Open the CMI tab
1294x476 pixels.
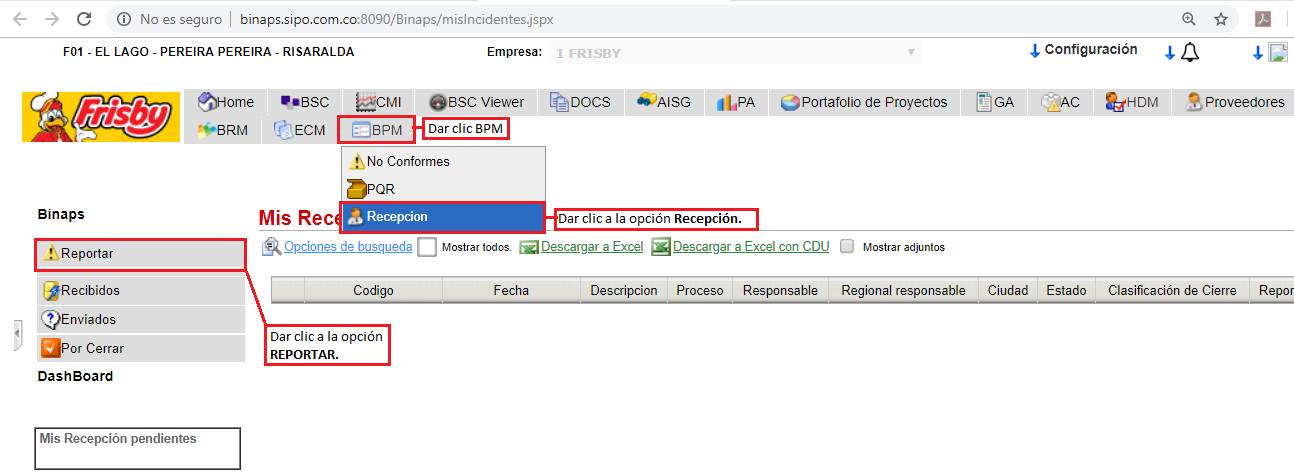click(379, 102)
